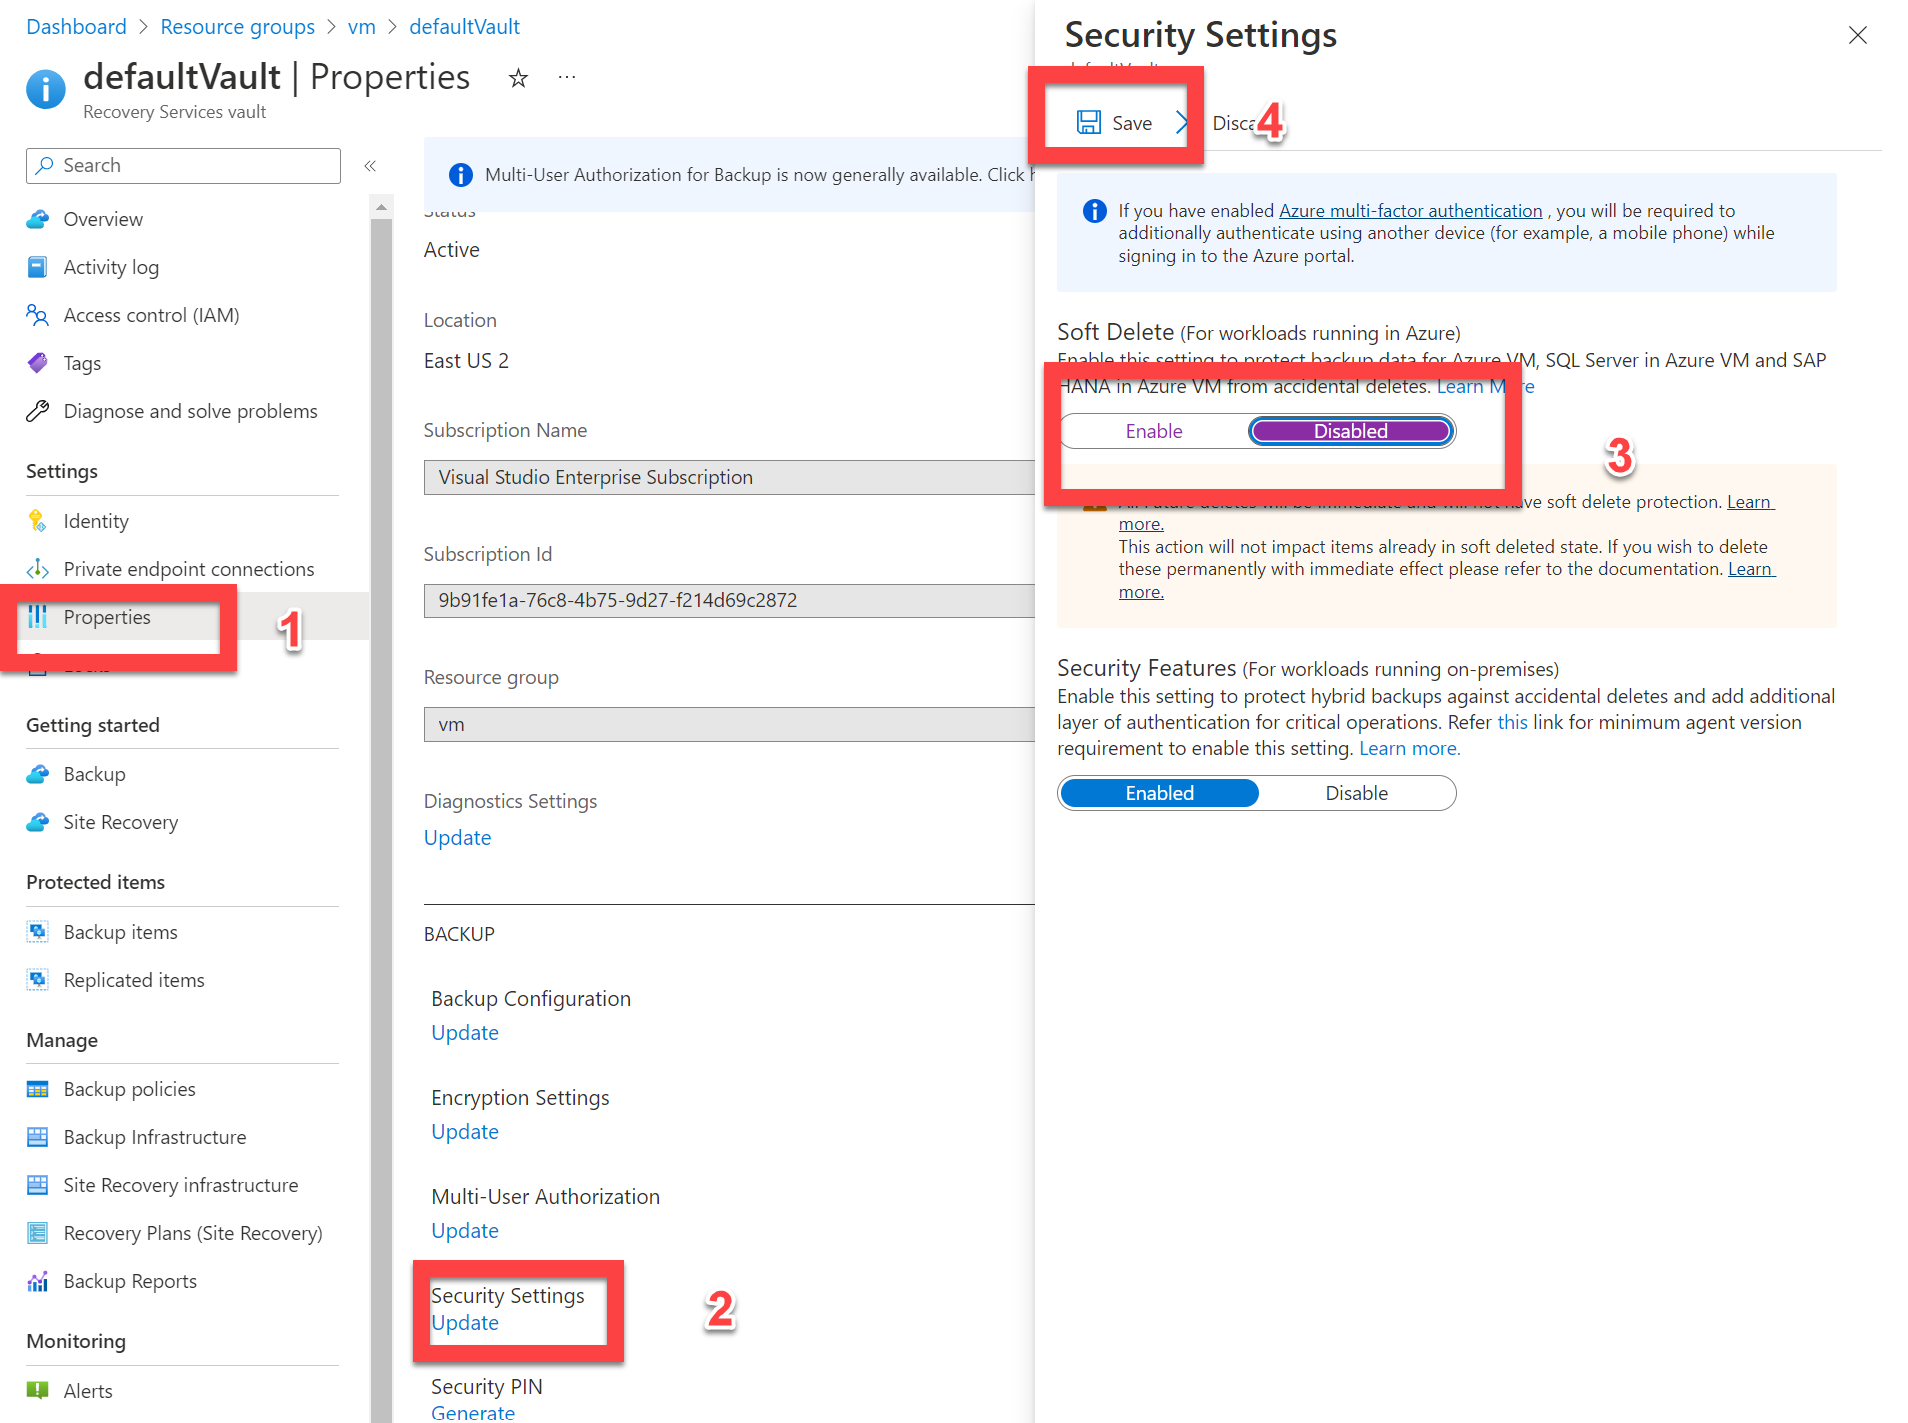Viewport: 1908px width, 1423px height.
Task: Click the Site Recovery cloud icon
Action: [38, 822]
